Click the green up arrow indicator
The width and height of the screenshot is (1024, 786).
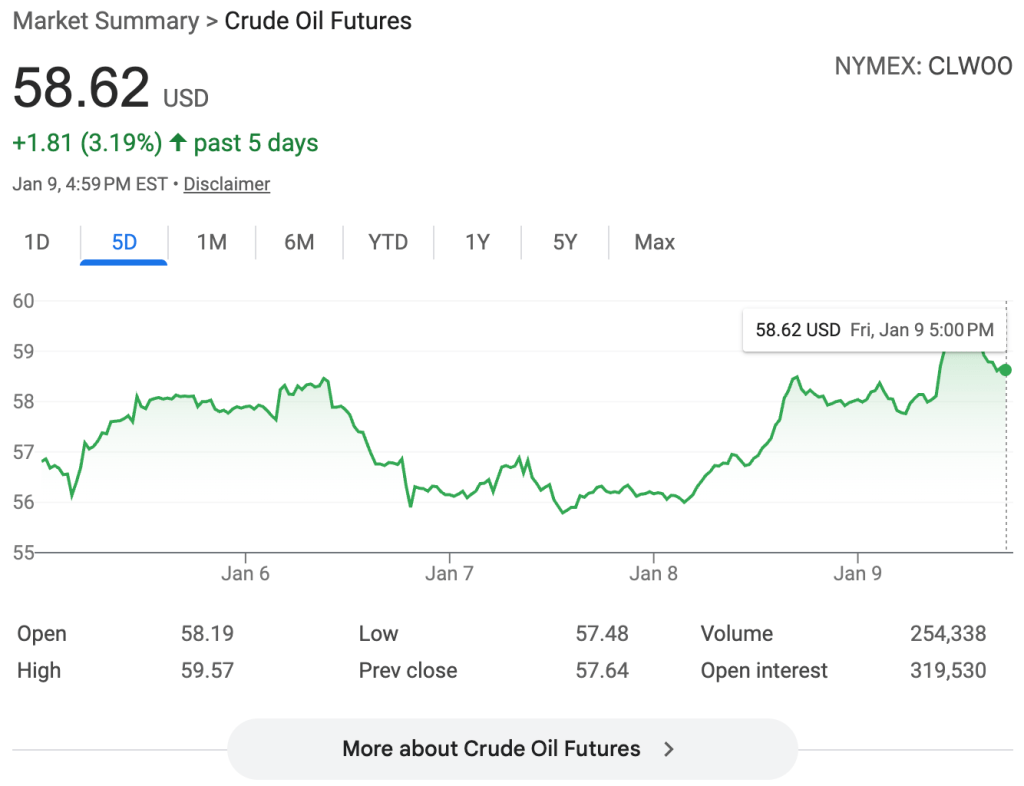coord(178,143)
